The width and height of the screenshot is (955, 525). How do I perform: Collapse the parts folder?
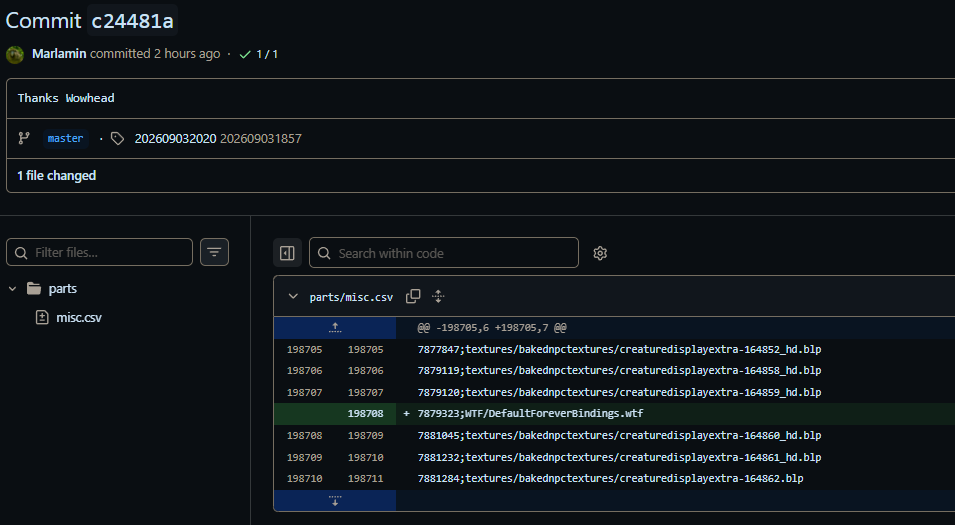tap(12, 289)
